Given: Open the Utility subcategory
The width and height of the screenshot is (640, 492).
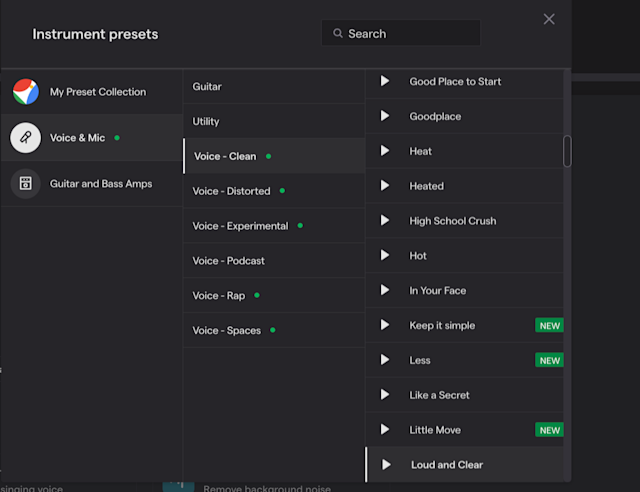Looking at the screenshot, I should point(274,121).
